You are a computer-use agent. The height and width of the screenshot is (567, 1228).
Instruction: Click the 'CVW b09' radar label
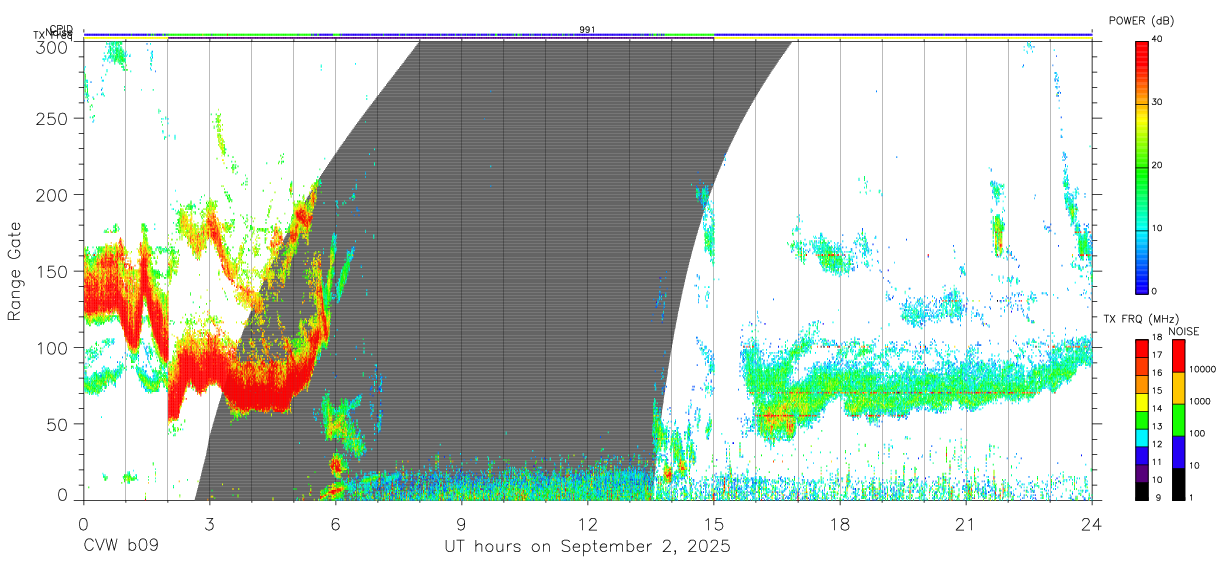click(121, 548)
